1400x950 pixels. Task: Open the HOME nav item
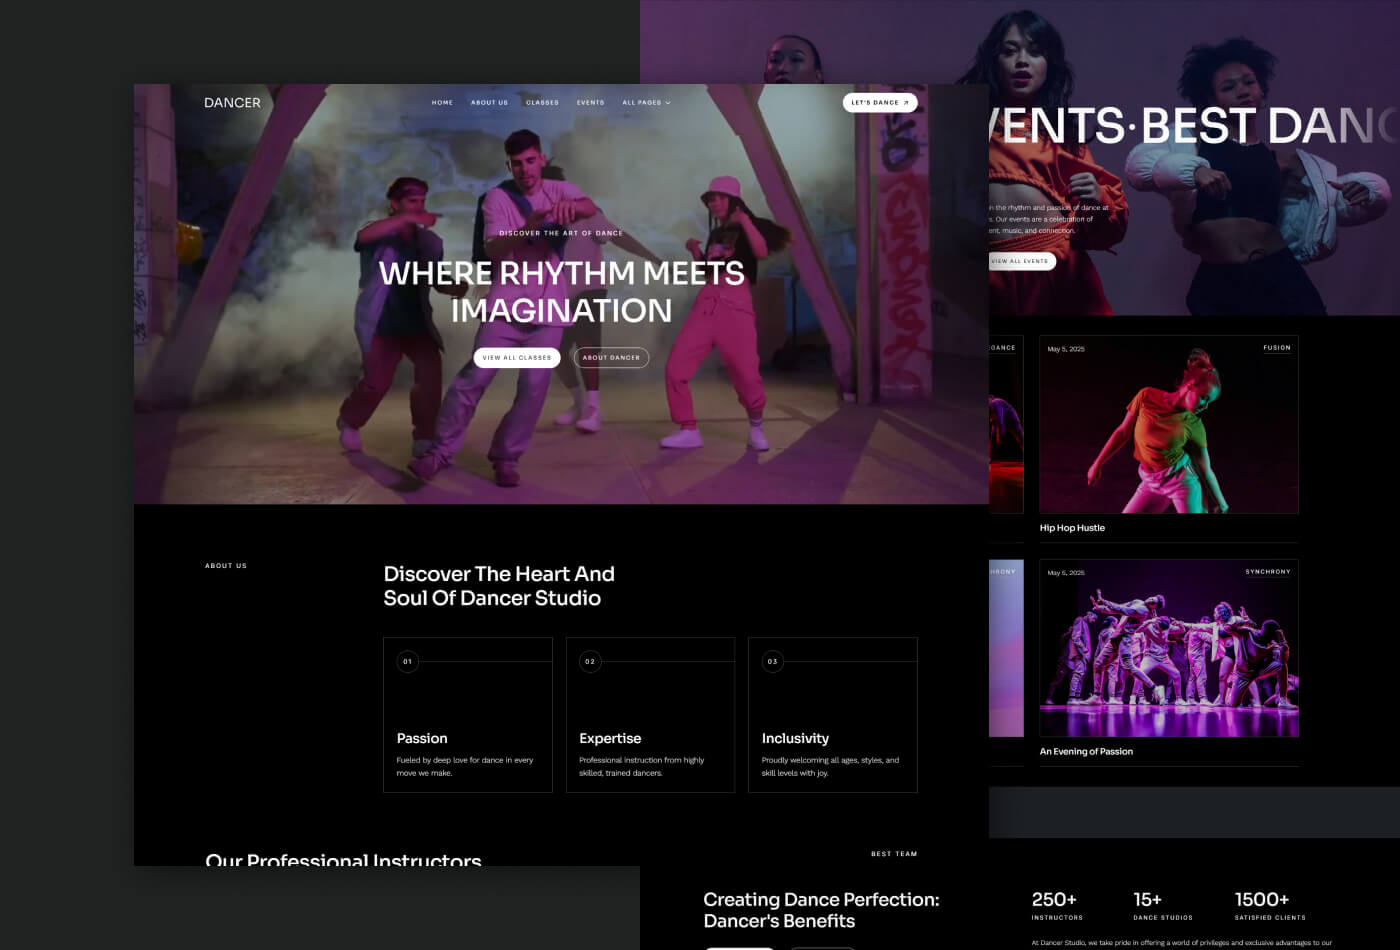(x=442, y=102)
